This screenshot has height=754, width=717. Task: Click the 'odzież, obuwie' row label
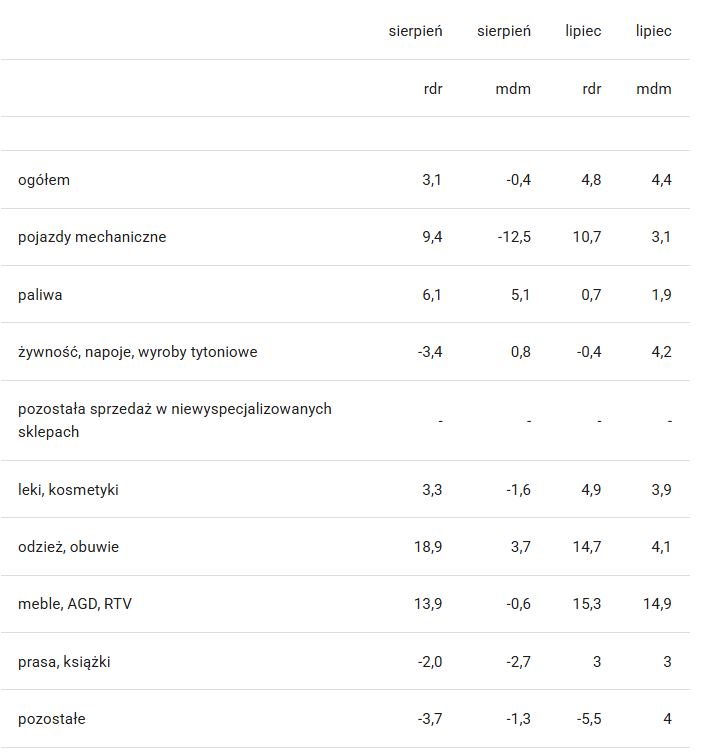tap(68, 547)
